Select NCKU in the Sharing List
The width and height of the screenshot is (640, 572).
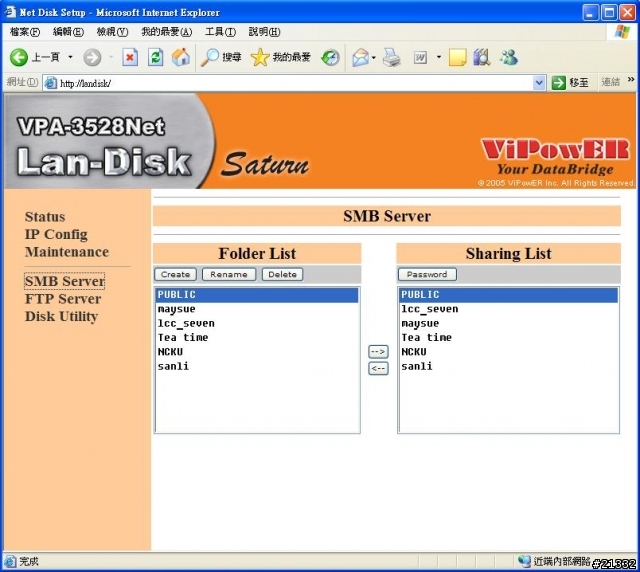click(508, 352)
